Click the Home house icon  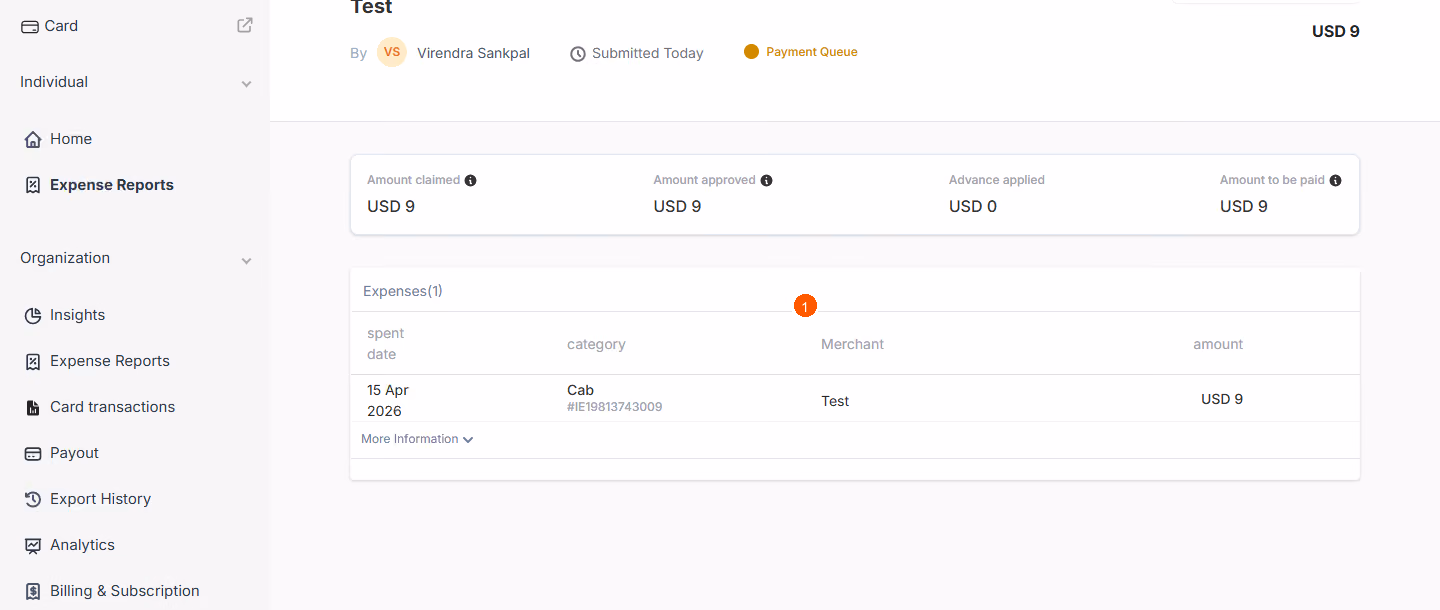[33, 139]
